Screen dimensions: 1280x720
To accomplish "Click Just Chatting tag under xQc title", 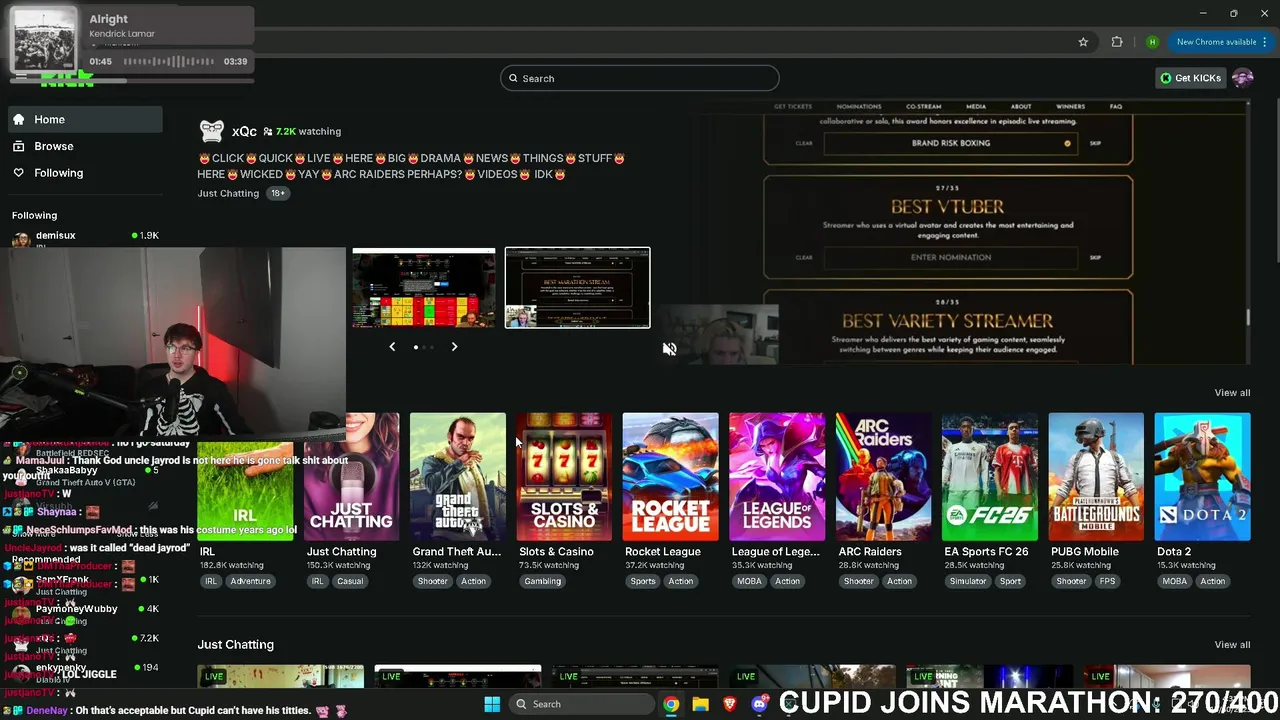I will tap(228, 193).
